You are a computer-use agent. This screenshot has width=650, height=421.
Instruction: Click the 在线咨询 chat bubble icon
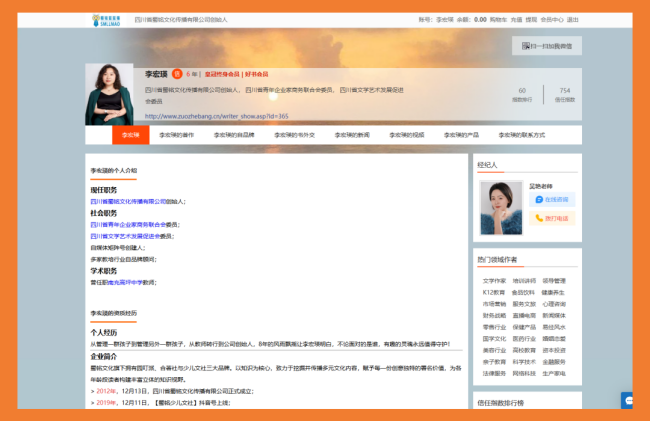pos(537,199)
